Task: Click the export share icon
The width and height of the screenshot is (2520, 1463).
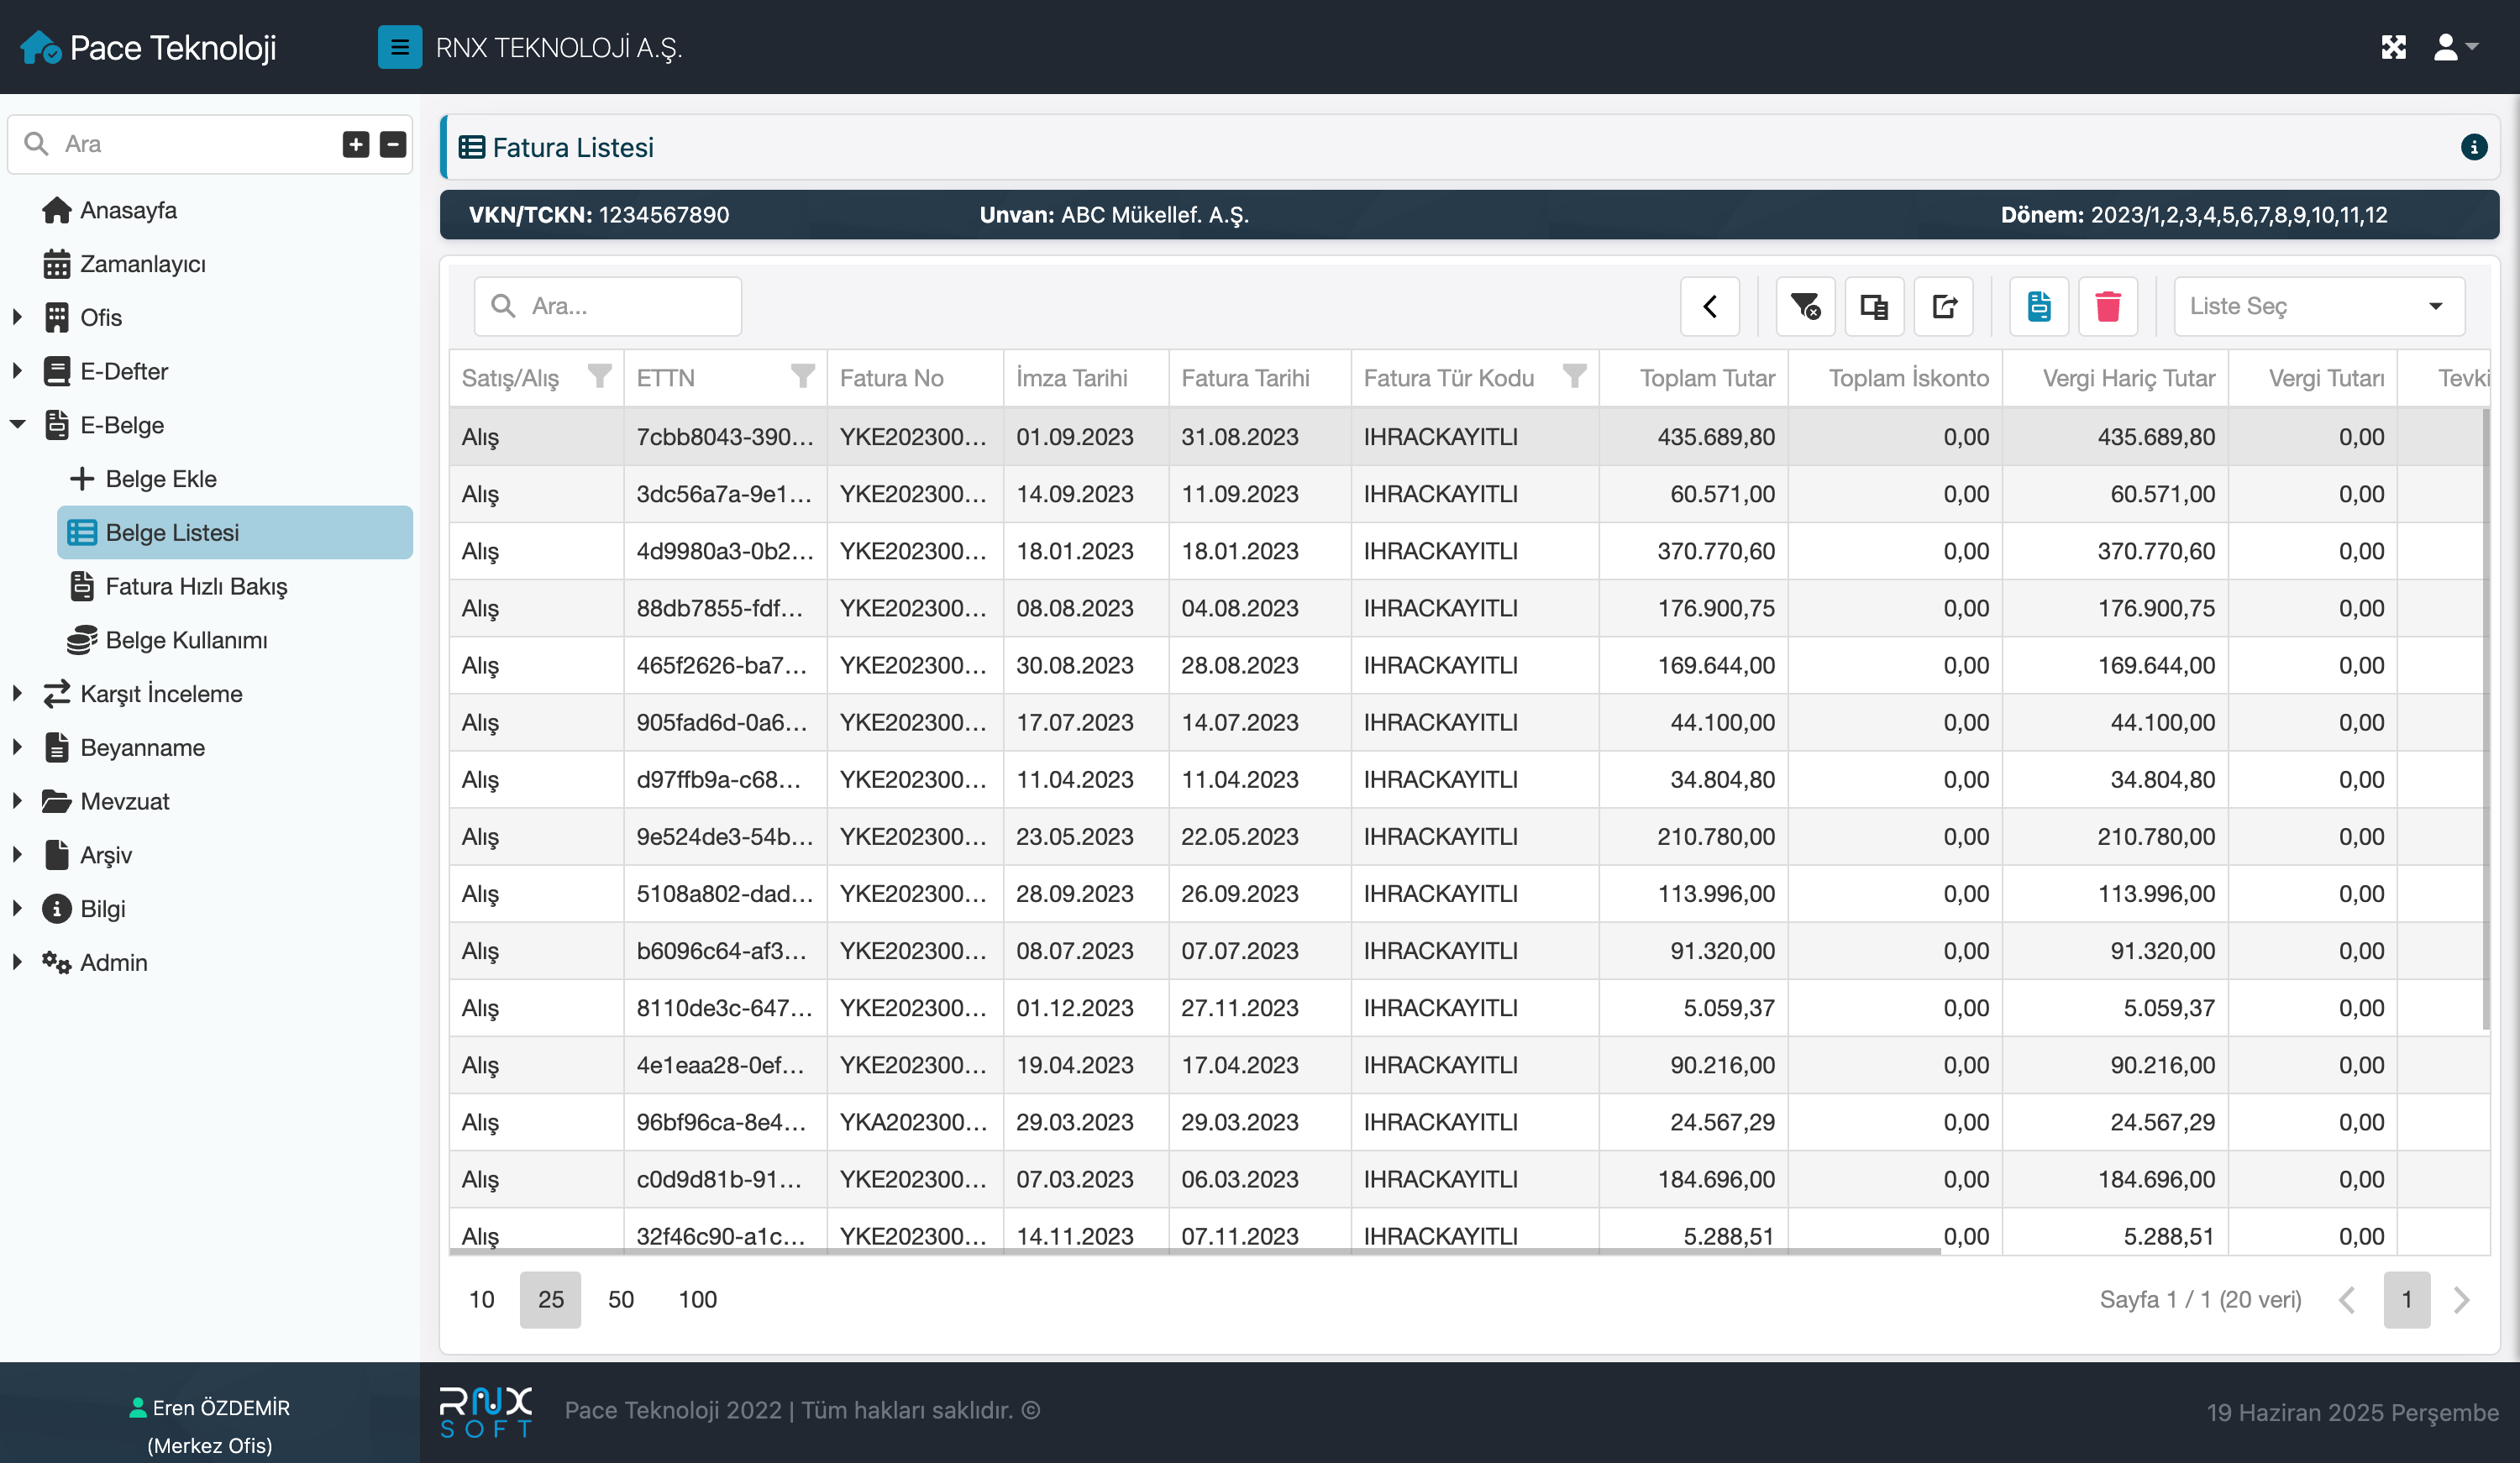Action: coord(1943,306)
